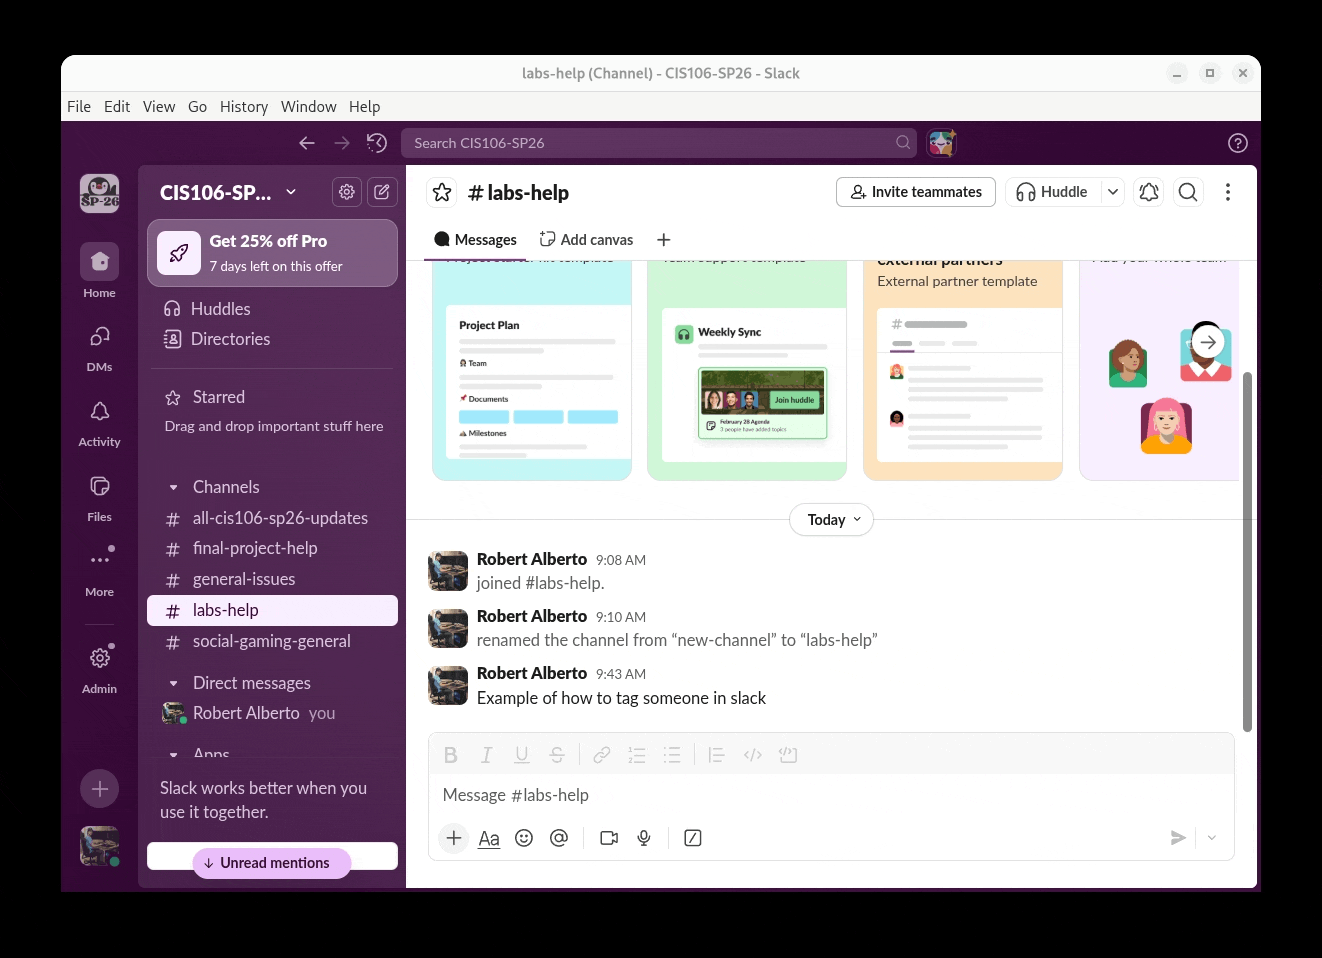The height and width of the screenshot is (958, 1322).
Task: Collapse the Channels section
Action: click(173, 488)
